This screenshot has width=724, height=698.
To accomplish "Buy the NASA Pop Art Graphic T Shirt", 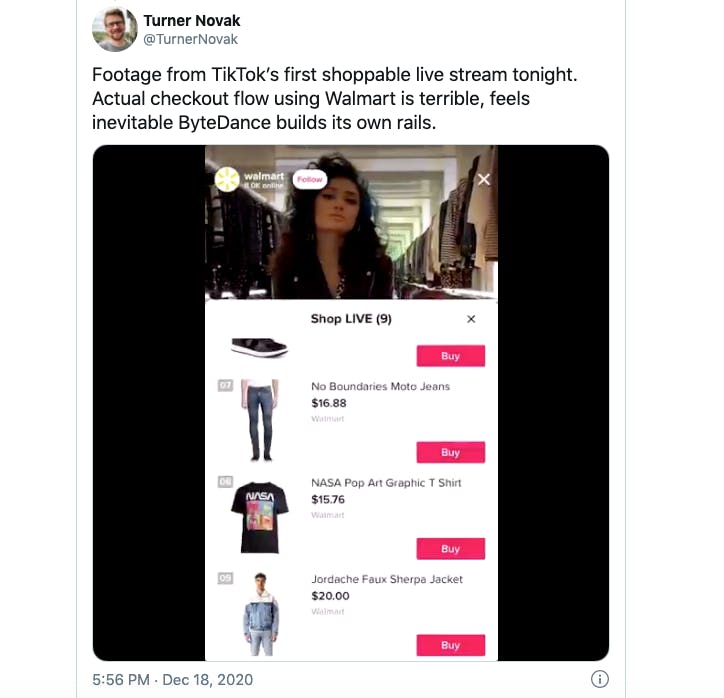I will (451, 549).
